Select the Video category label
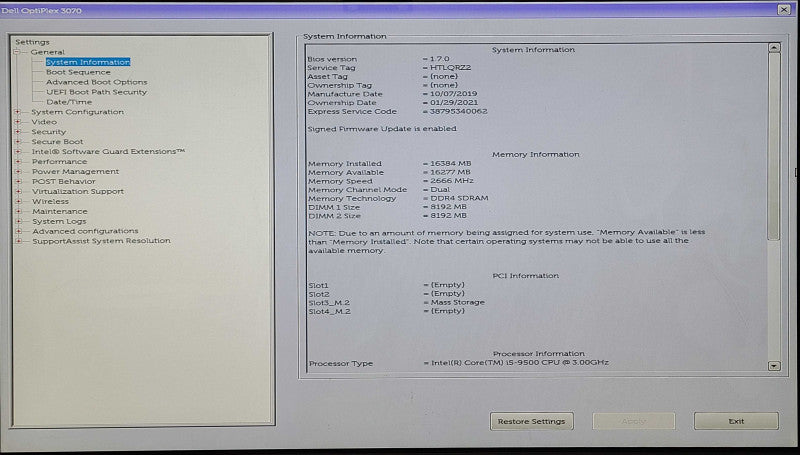Viewport: 800px width, 455px height. tap(44, 122)
